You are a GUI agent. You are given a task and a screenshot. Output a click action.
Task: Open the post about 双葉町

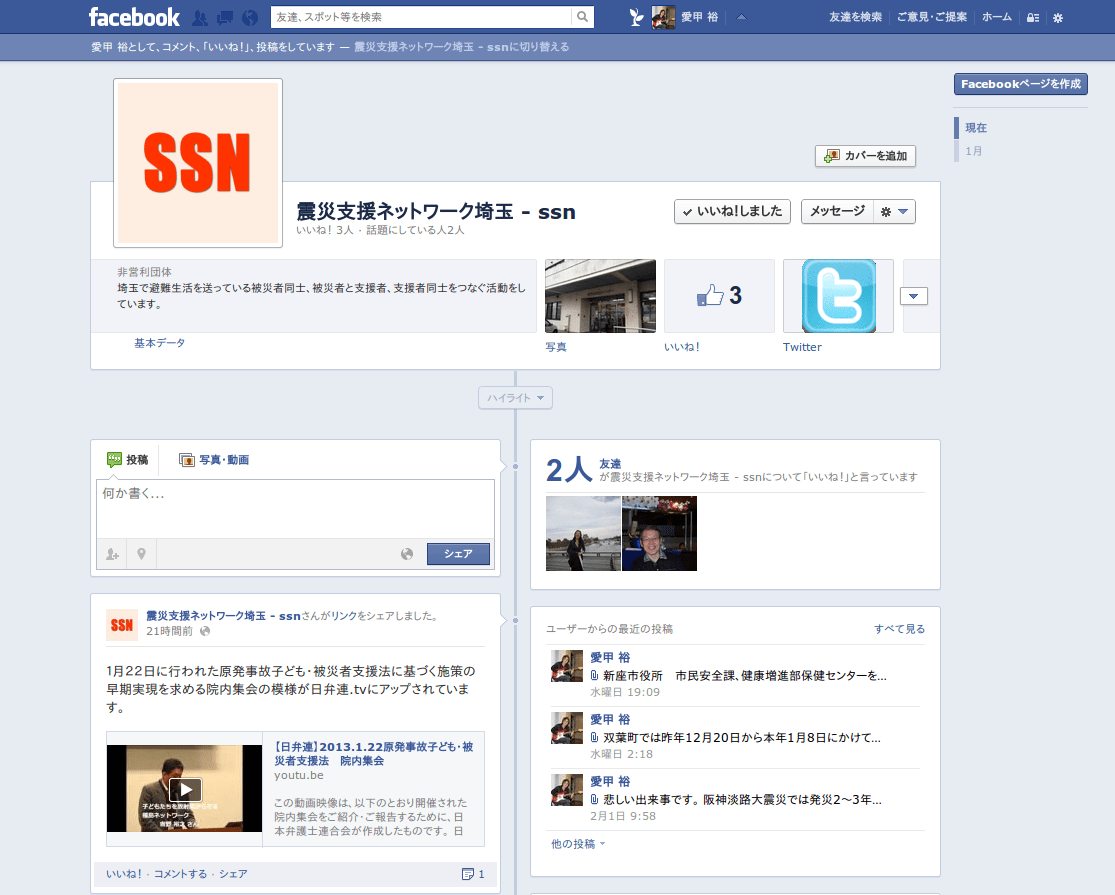pyautogui.click(x=742, y=737)
